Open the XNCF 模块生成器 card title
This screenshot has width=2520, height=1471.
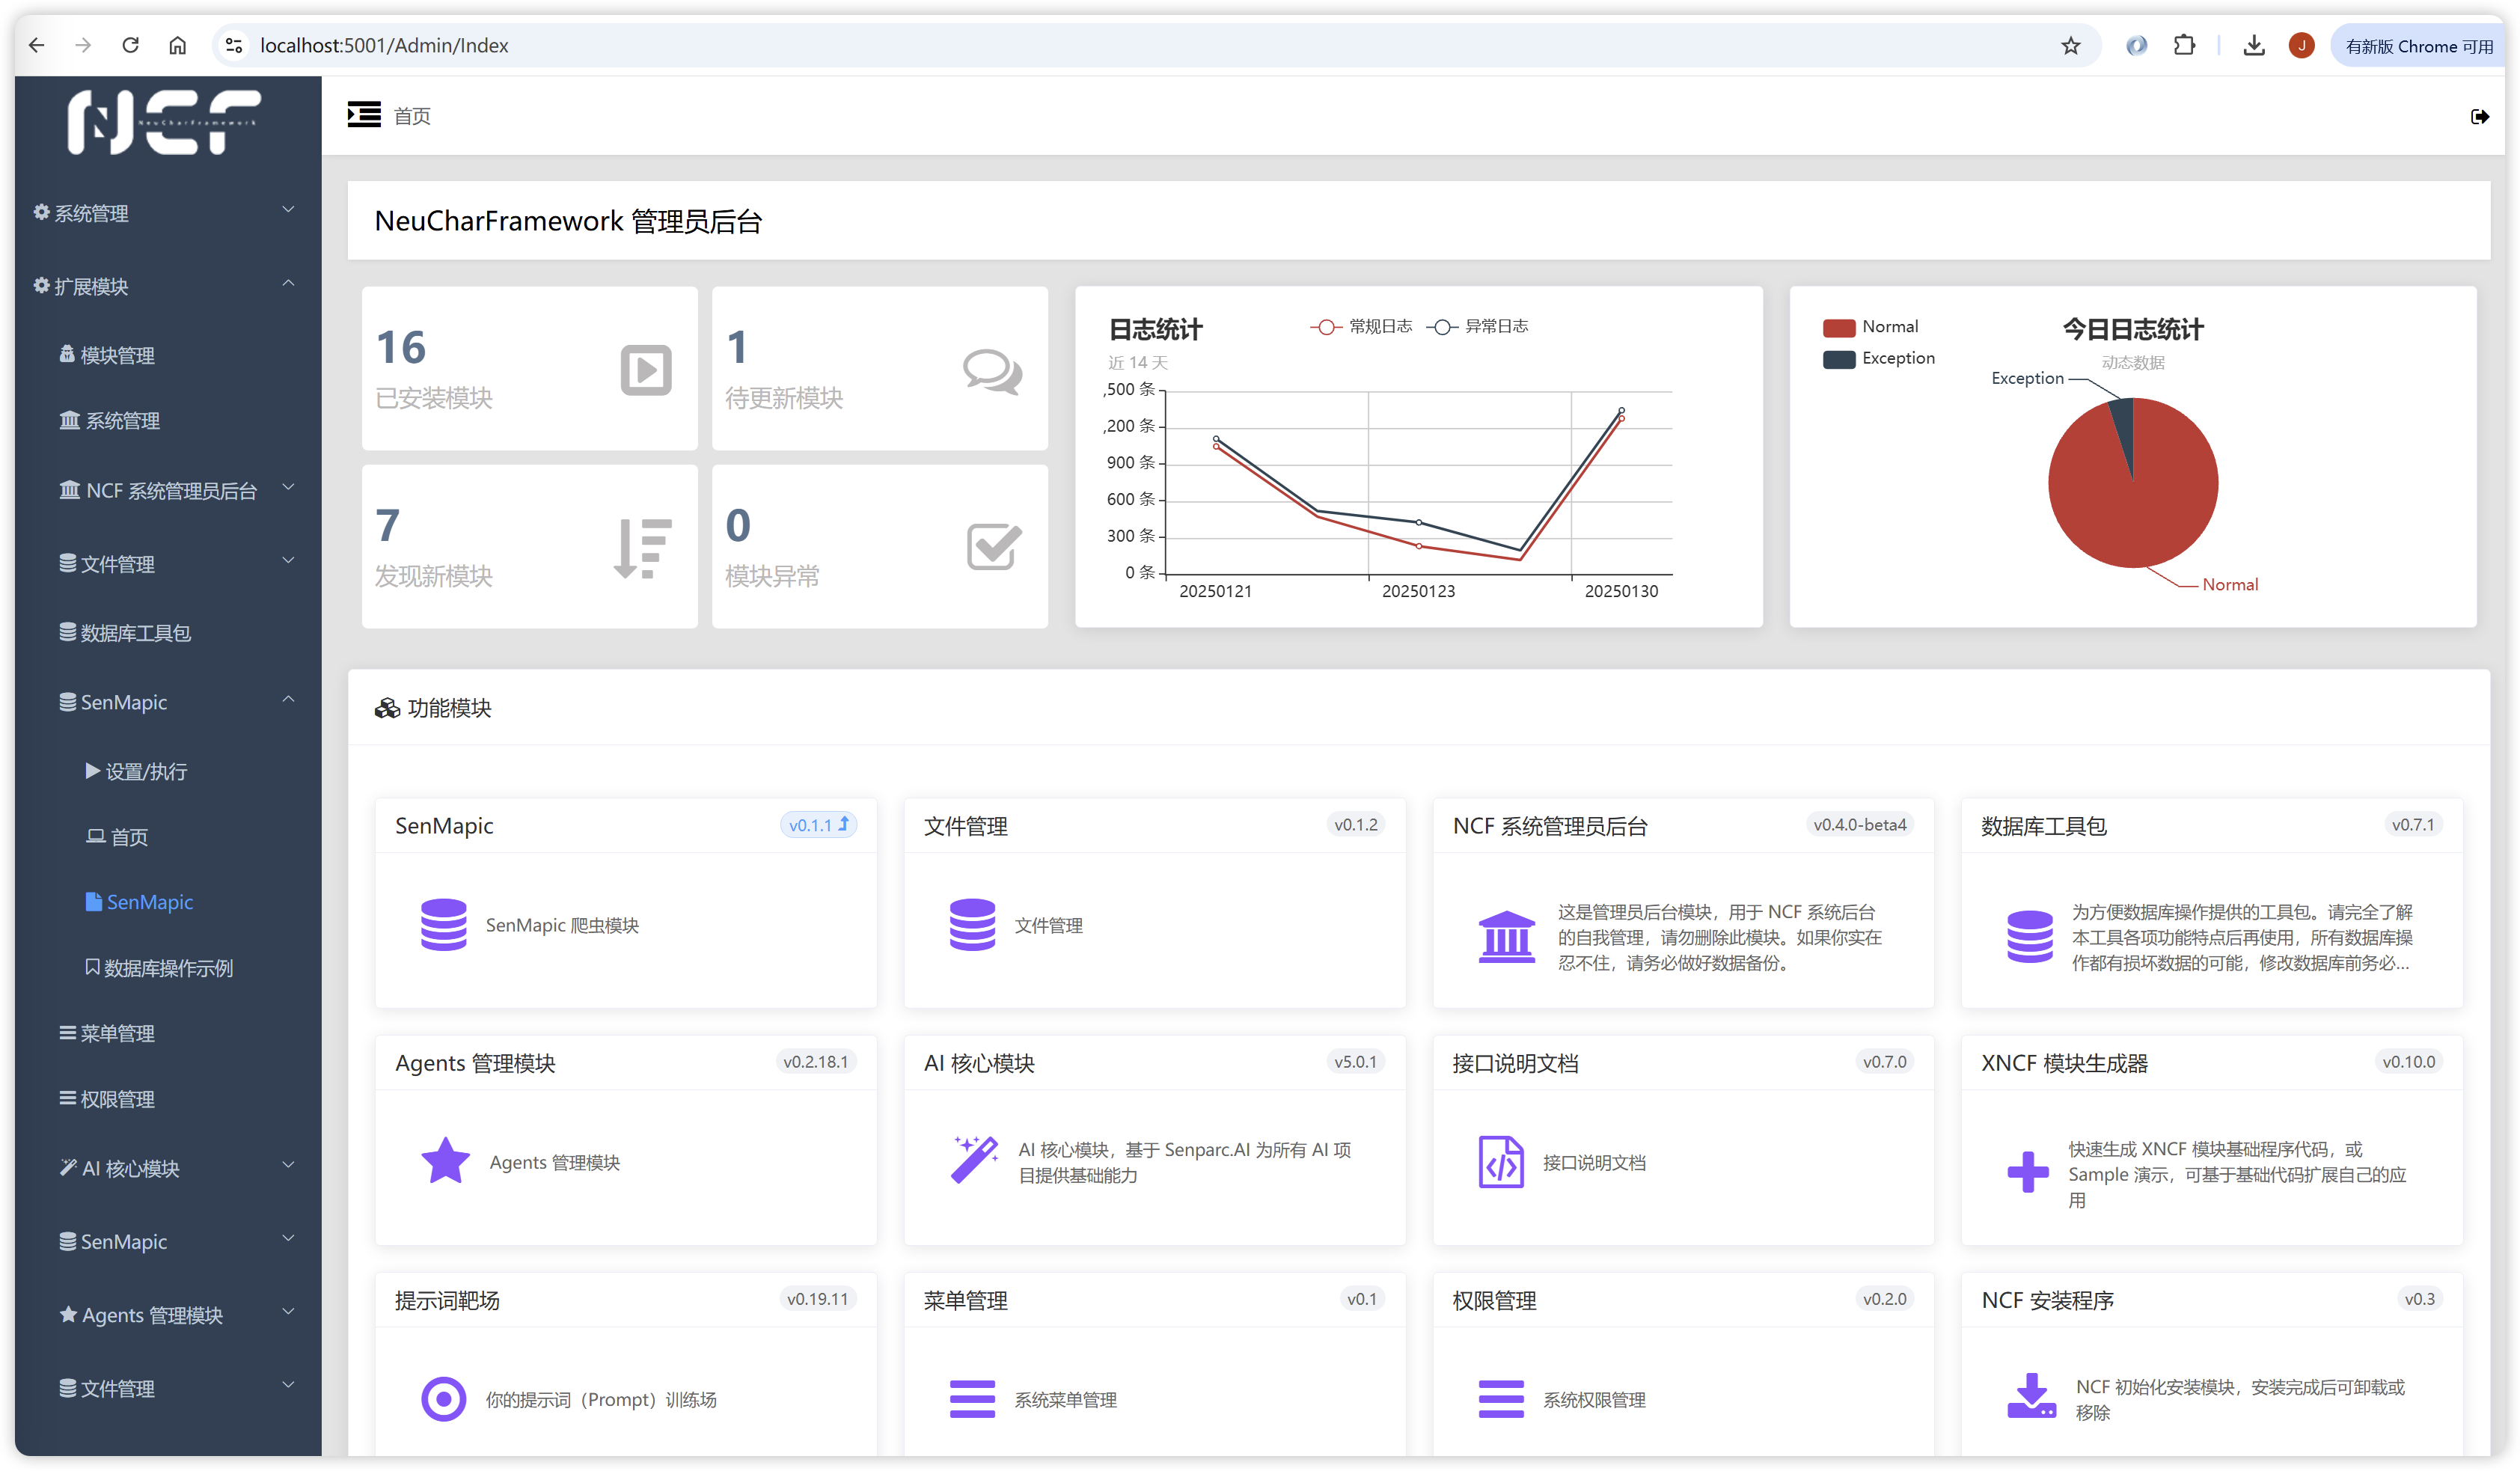point(2064,1063)
